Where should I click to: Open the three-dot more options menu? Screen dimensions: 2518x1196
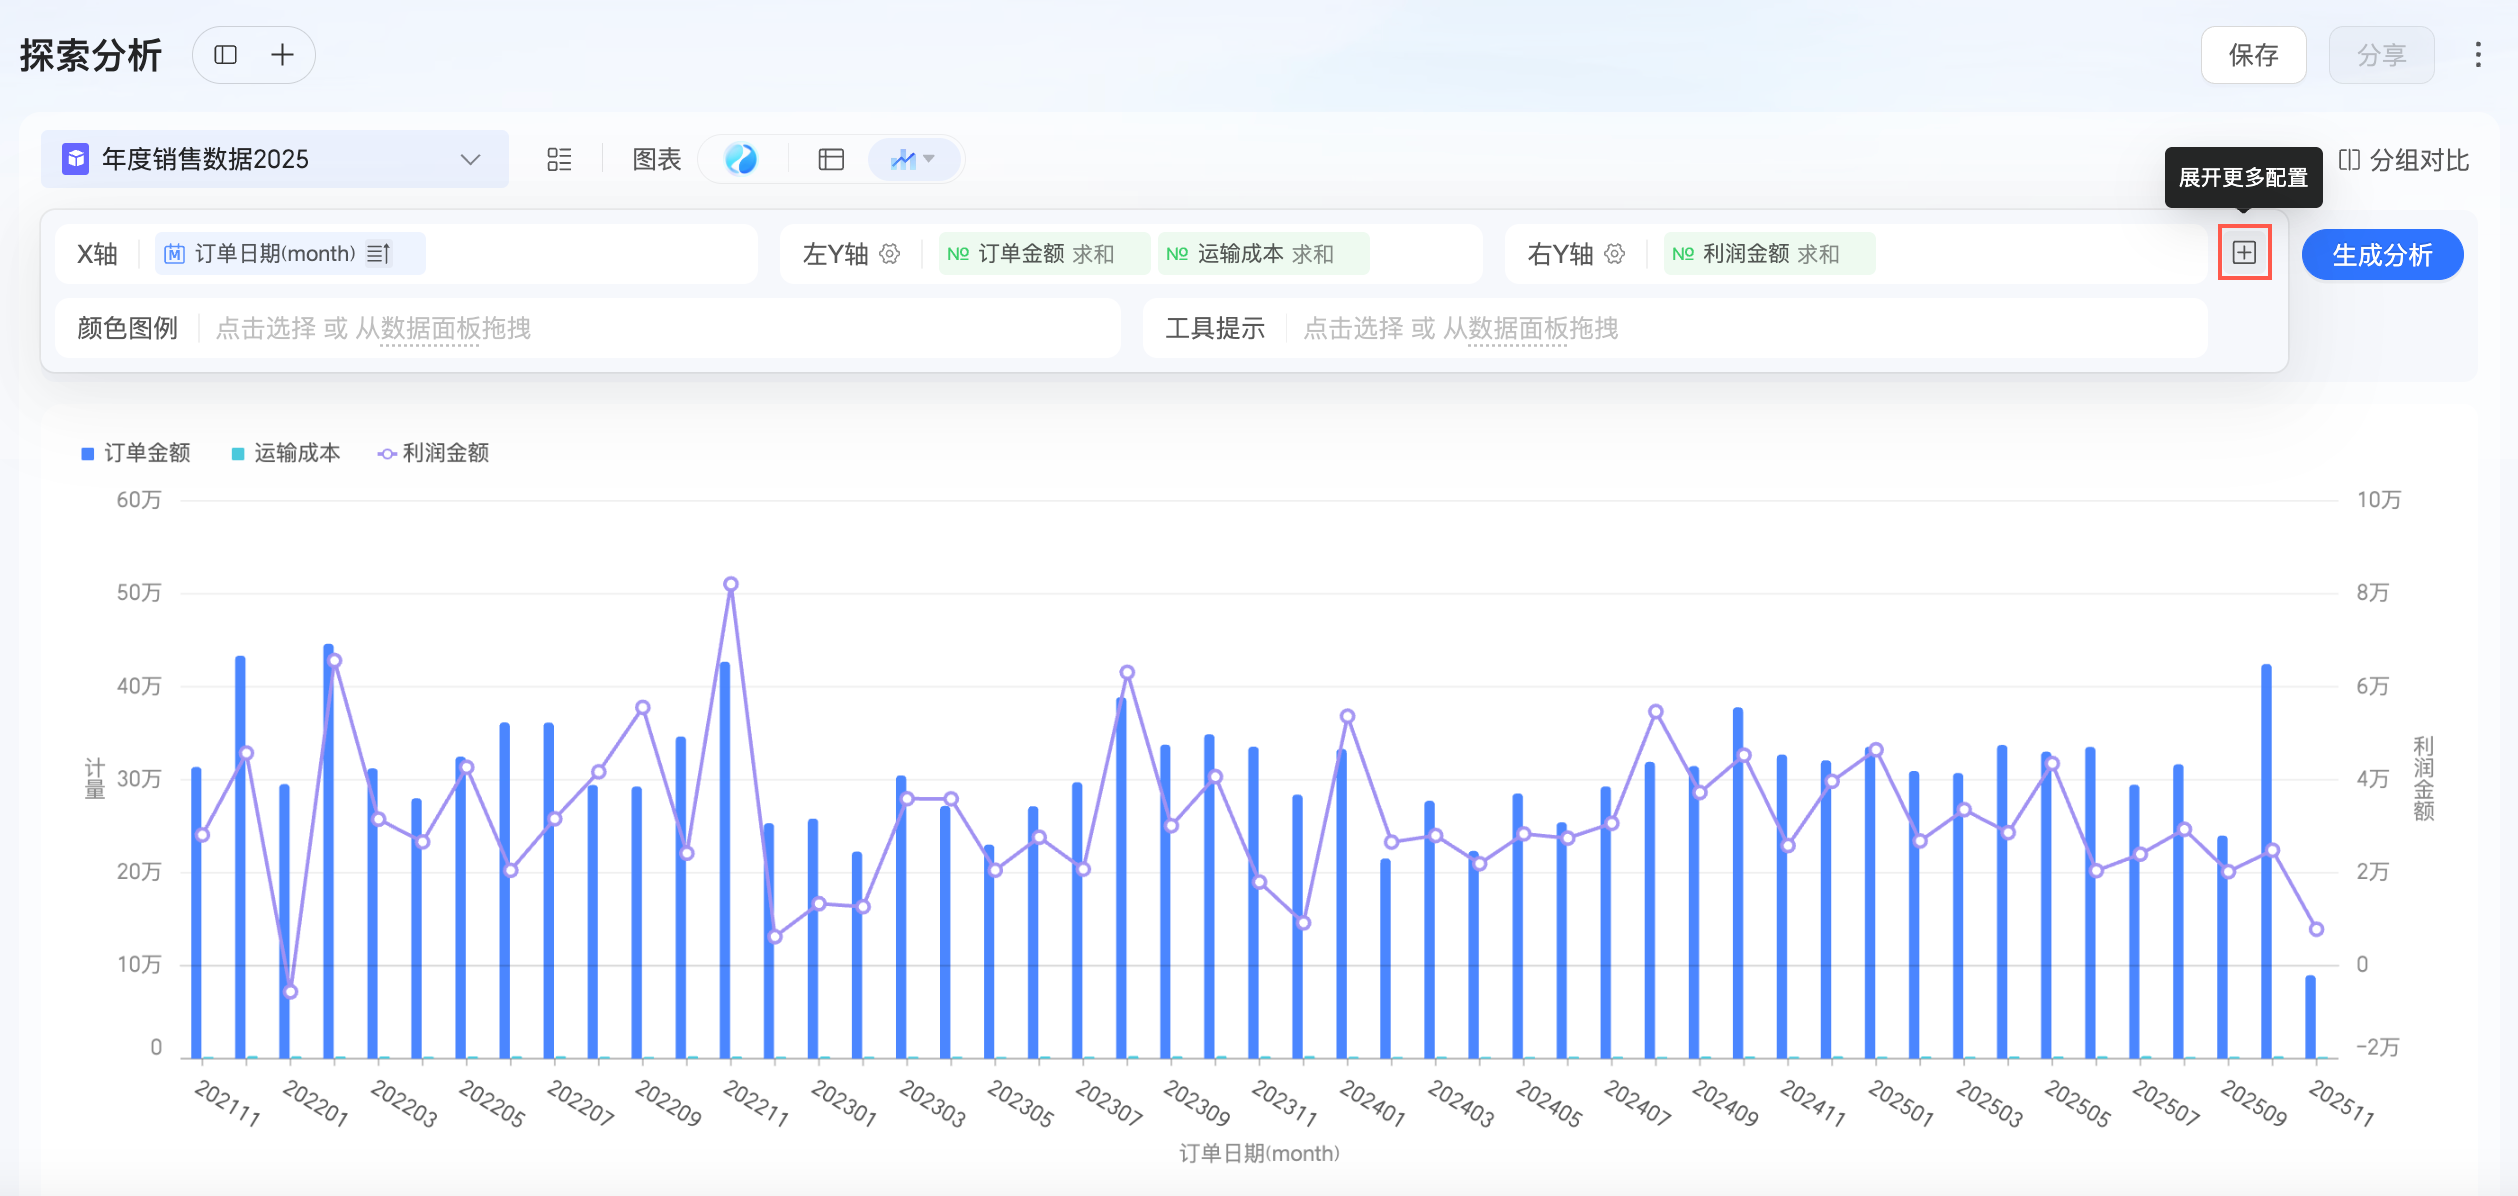coord(2478,55)
